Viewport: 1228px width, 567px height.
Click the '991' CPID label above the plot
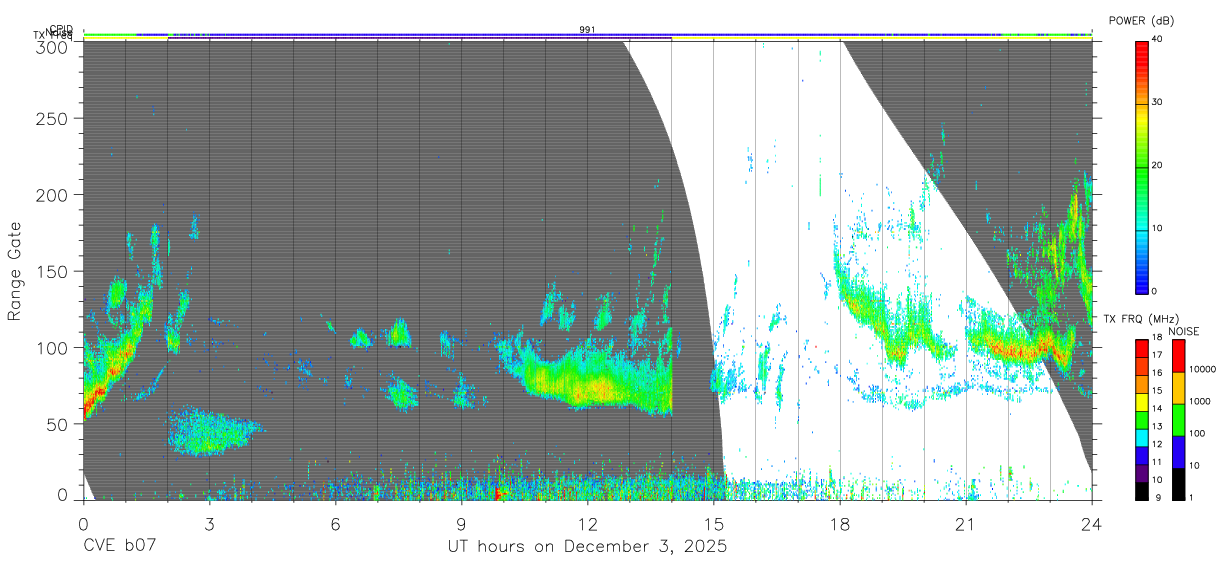[x=587, y=30]
